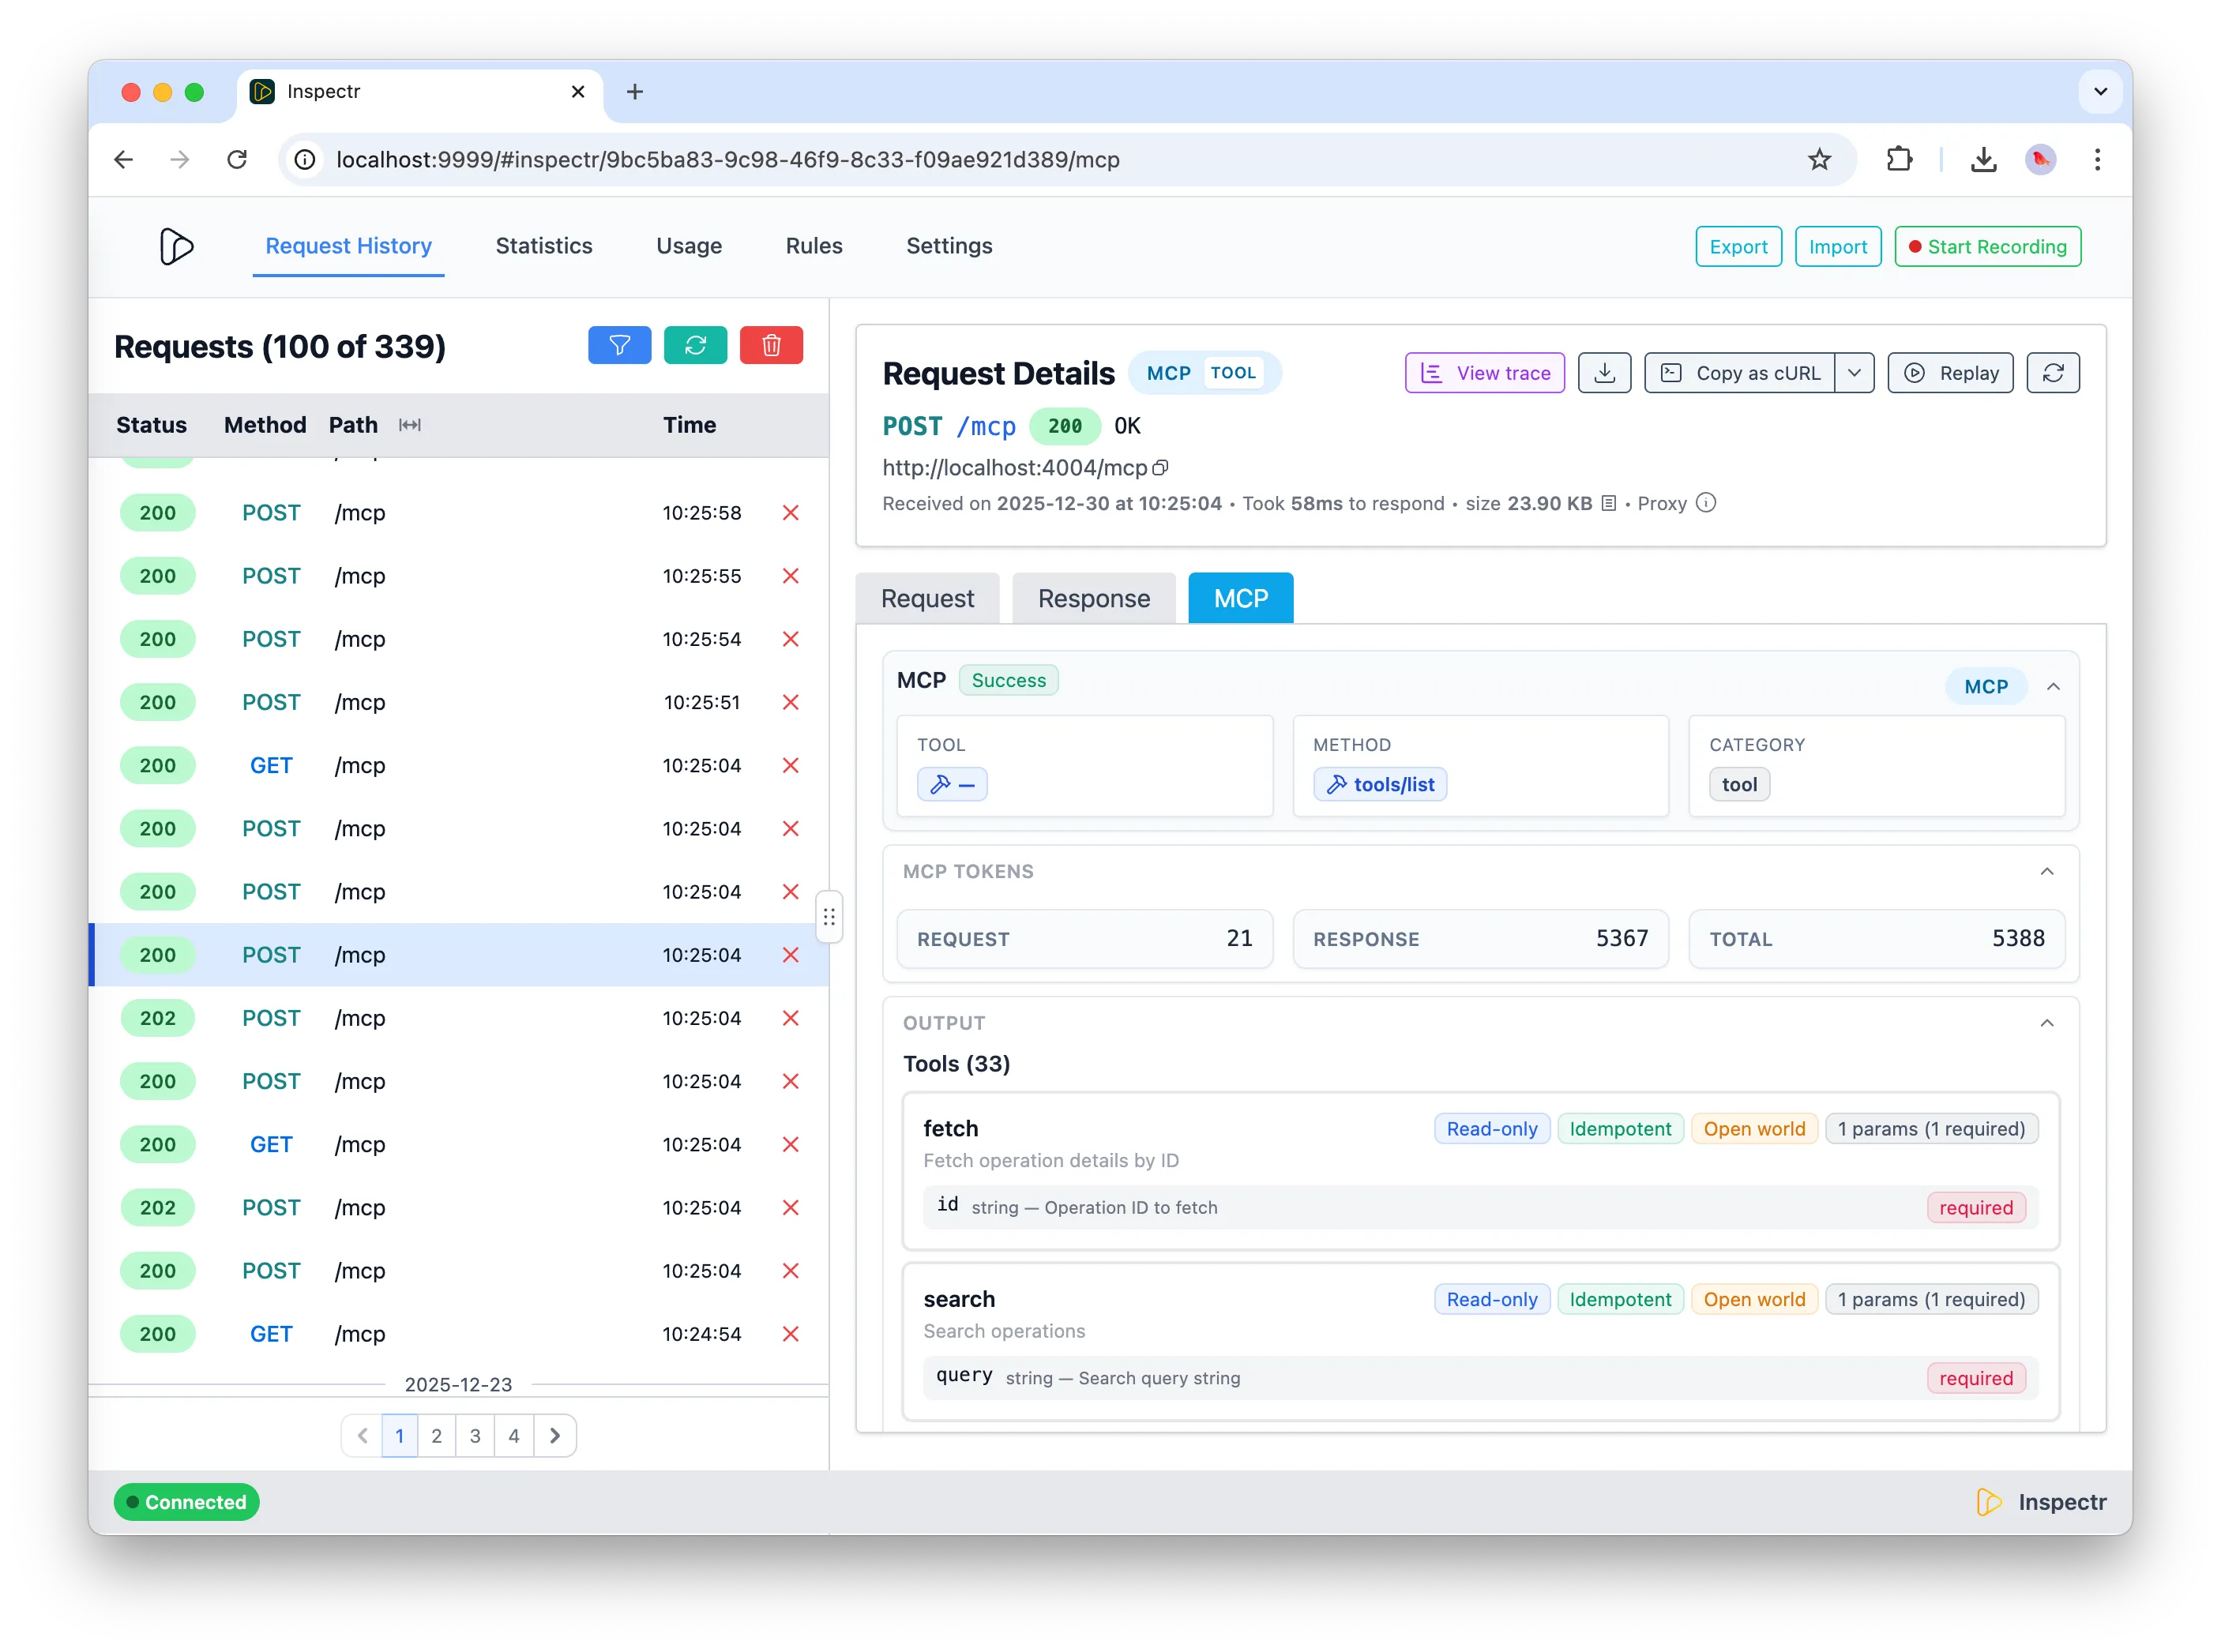Open the Statistics tab
This screenshot has width=2221, height=1652.
pyautogui.click(x=544, y=246)
